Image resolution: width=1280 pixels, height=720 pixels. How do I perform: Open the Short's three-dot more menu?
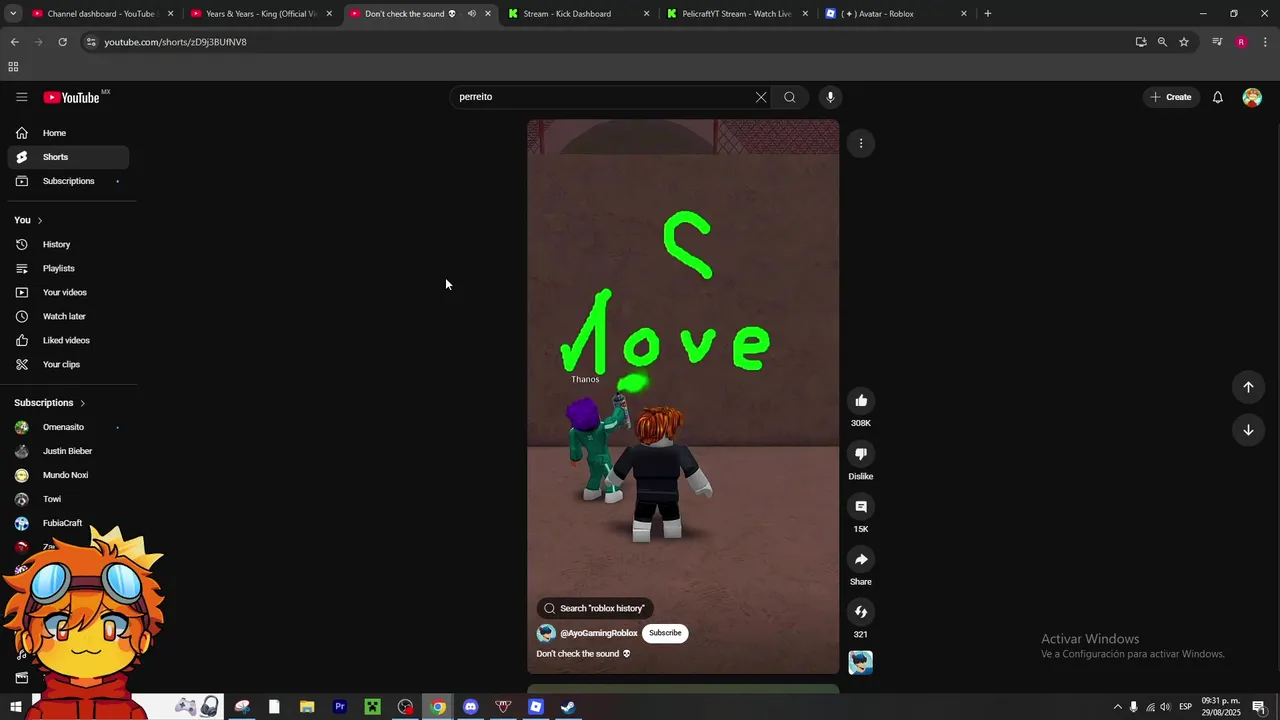click(861, 143)
